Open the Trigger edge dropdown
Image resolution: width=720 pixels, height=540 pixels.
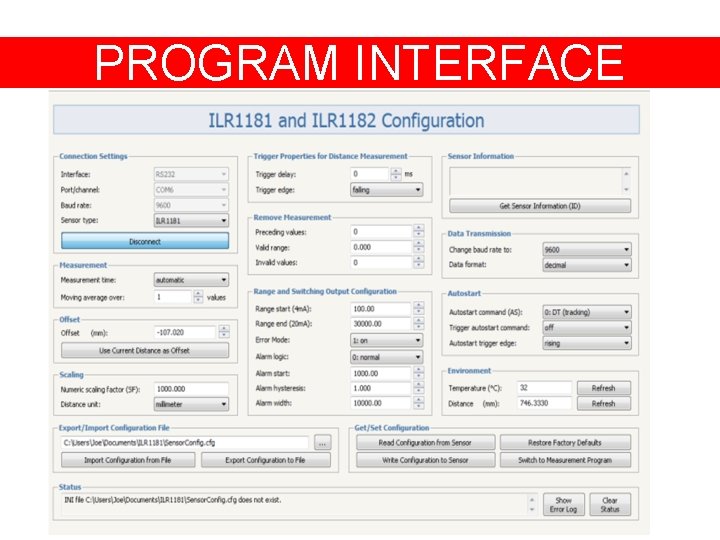[x=386, y=190]
